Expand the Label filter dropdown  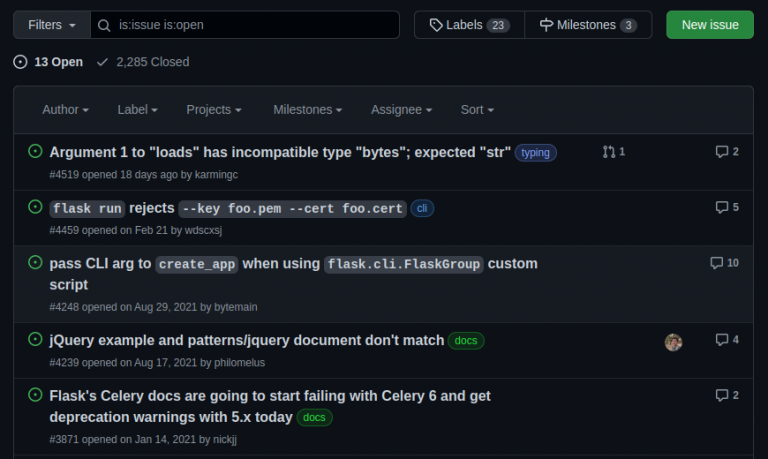138,110
